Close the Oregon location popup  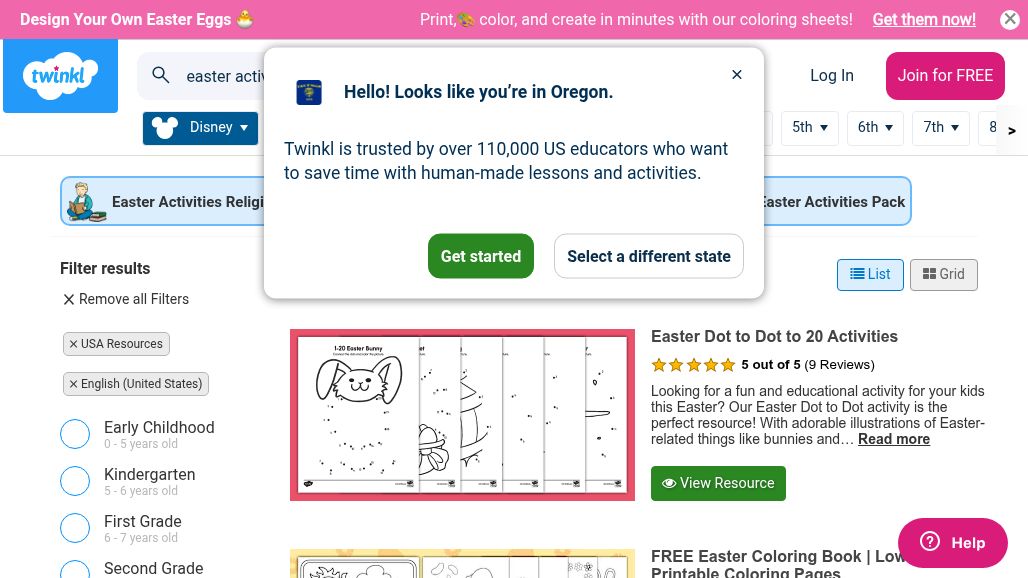pyautogui.click(x=737, y=75)
